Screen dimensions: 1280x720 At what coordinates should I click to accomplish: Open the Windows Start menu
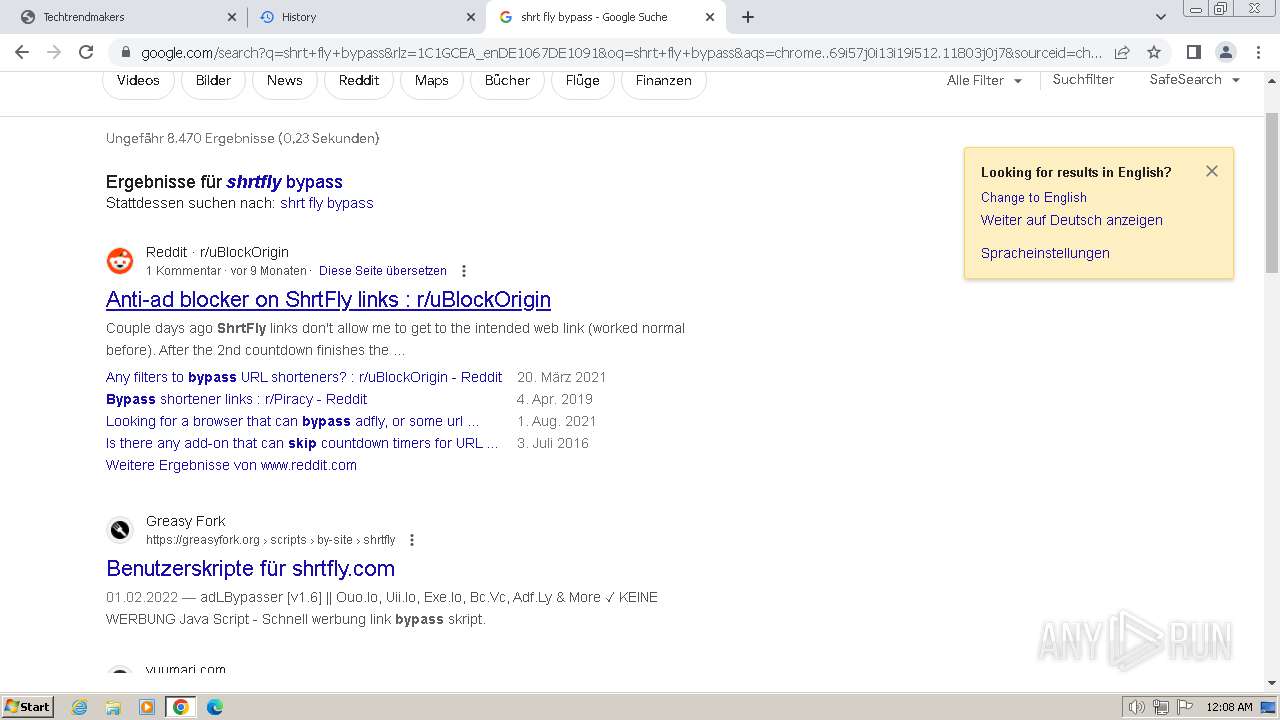pyautogui.click(x=28, y=707)
